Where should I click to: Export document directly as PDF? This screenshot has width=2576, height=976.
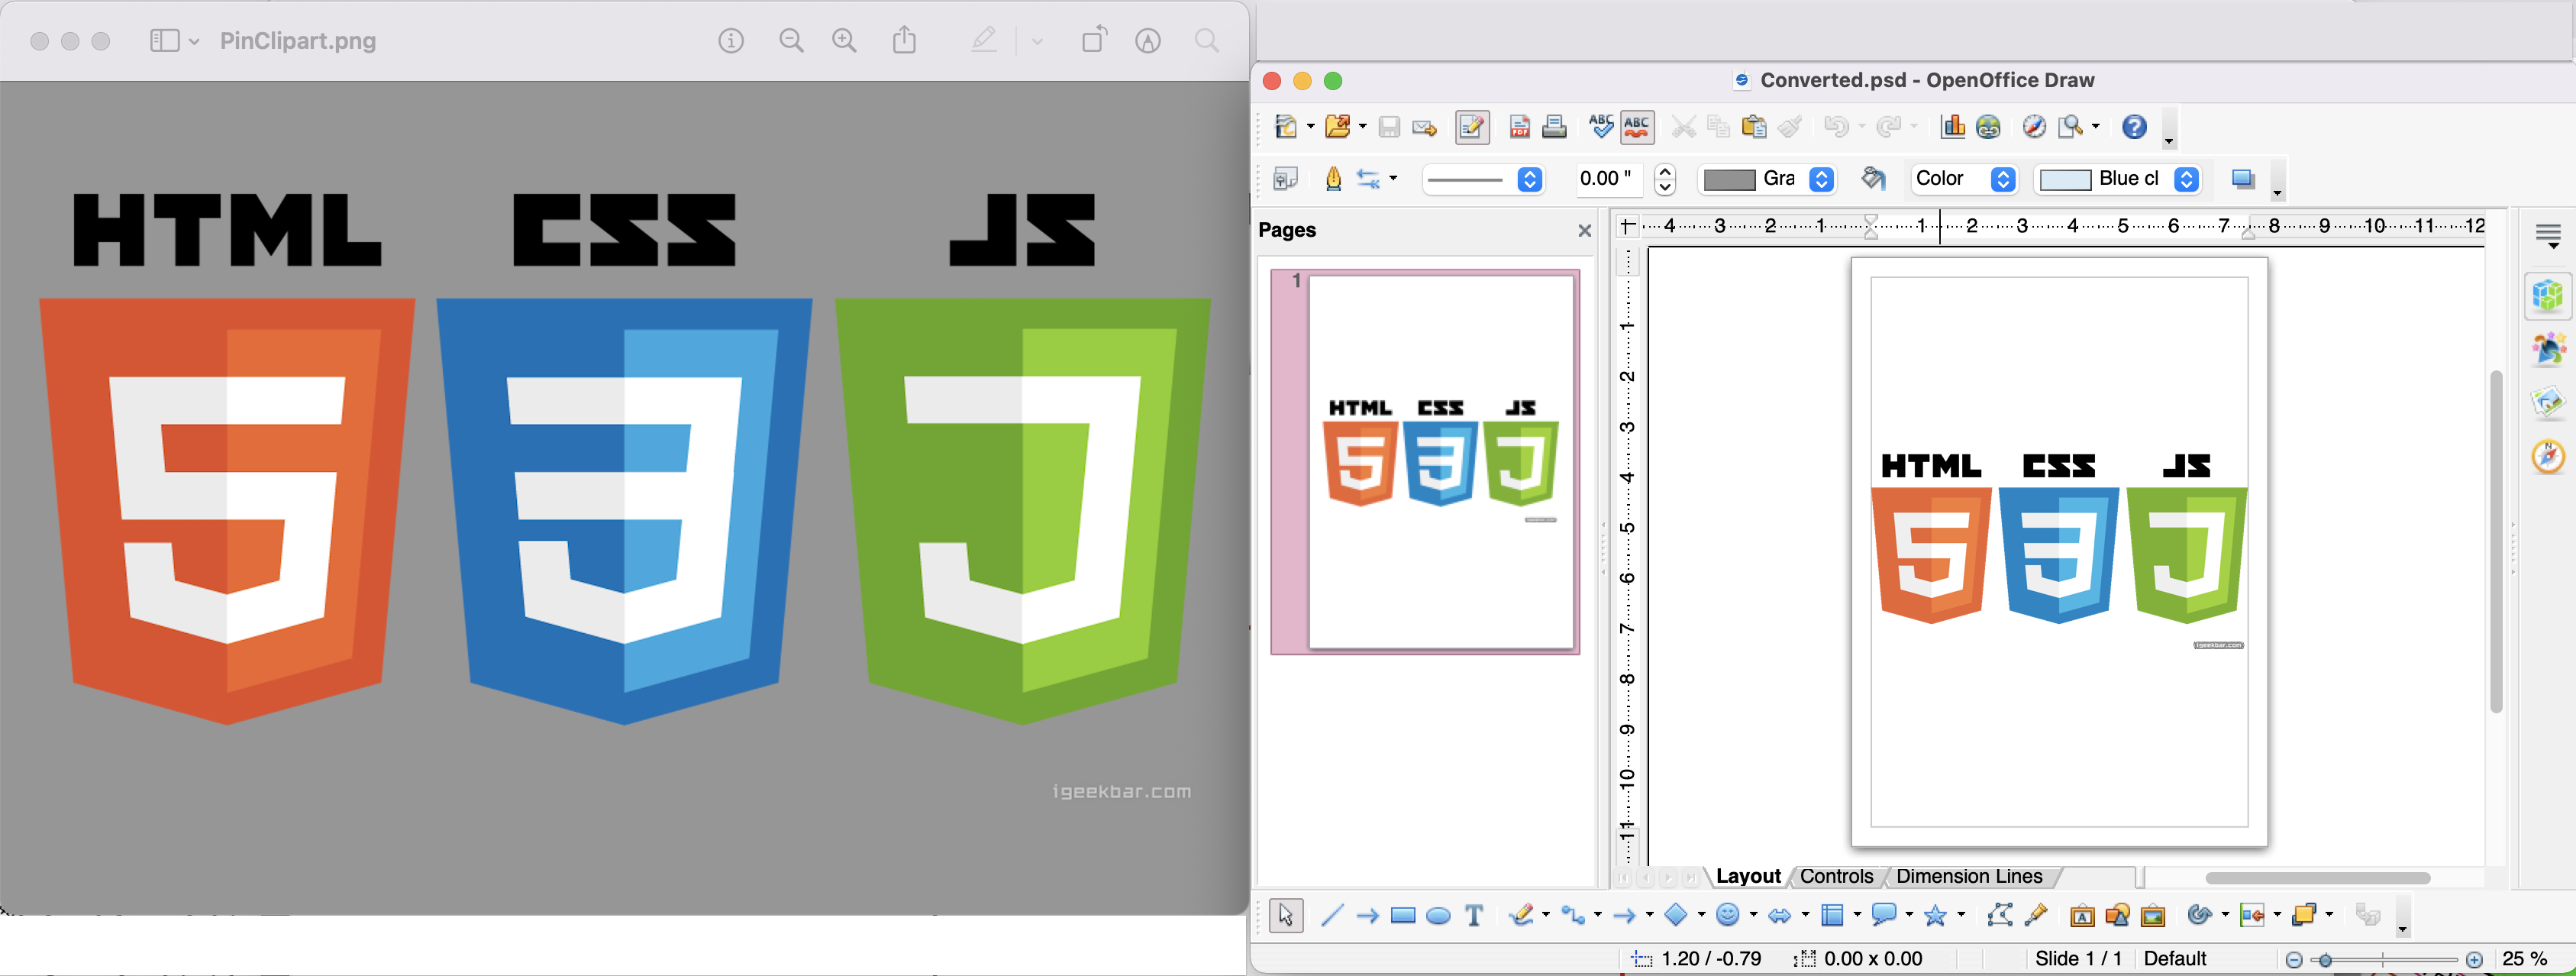(x=1520, y=127)
